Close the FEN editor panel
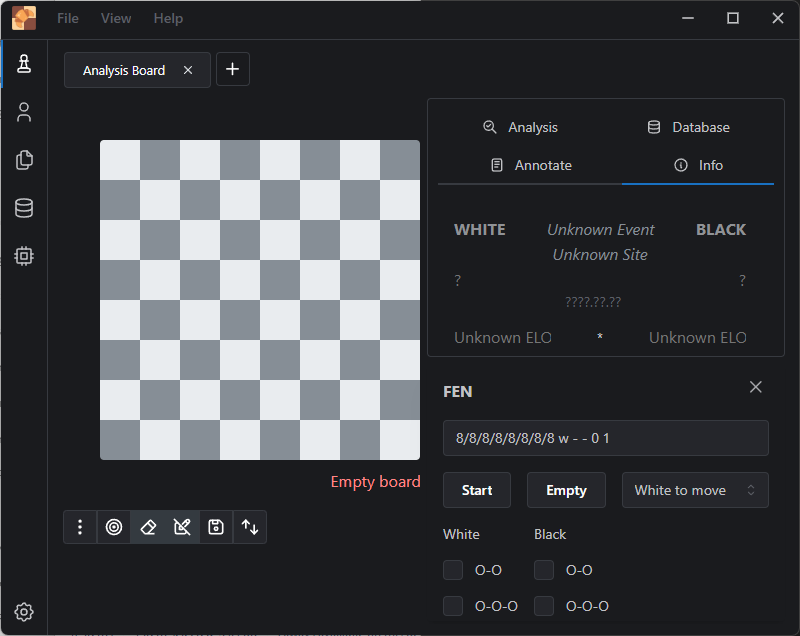This screenshot has height=636, width=800. click(x=756, y=387)
